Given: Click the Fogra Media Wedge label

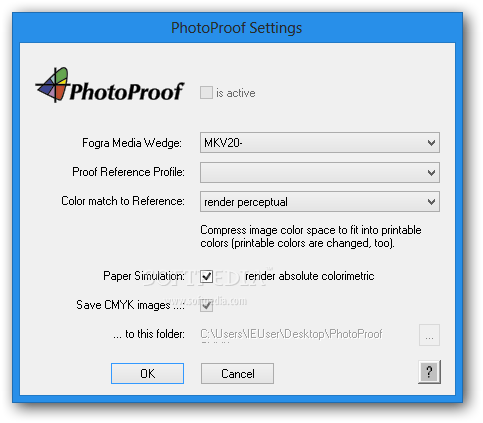Looking at the screenshot, I should click(132, 143).
